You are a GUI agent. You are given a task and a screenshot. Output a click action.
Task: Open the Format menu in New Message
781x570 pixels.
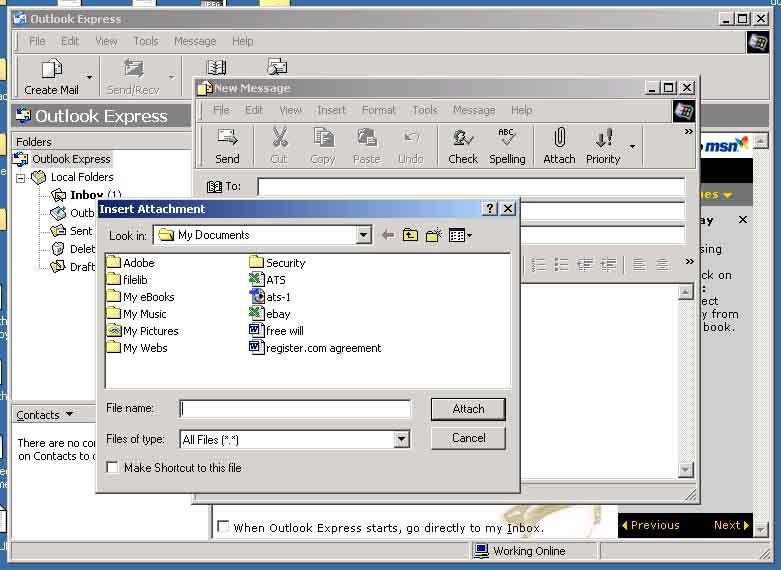click(379, 110)
